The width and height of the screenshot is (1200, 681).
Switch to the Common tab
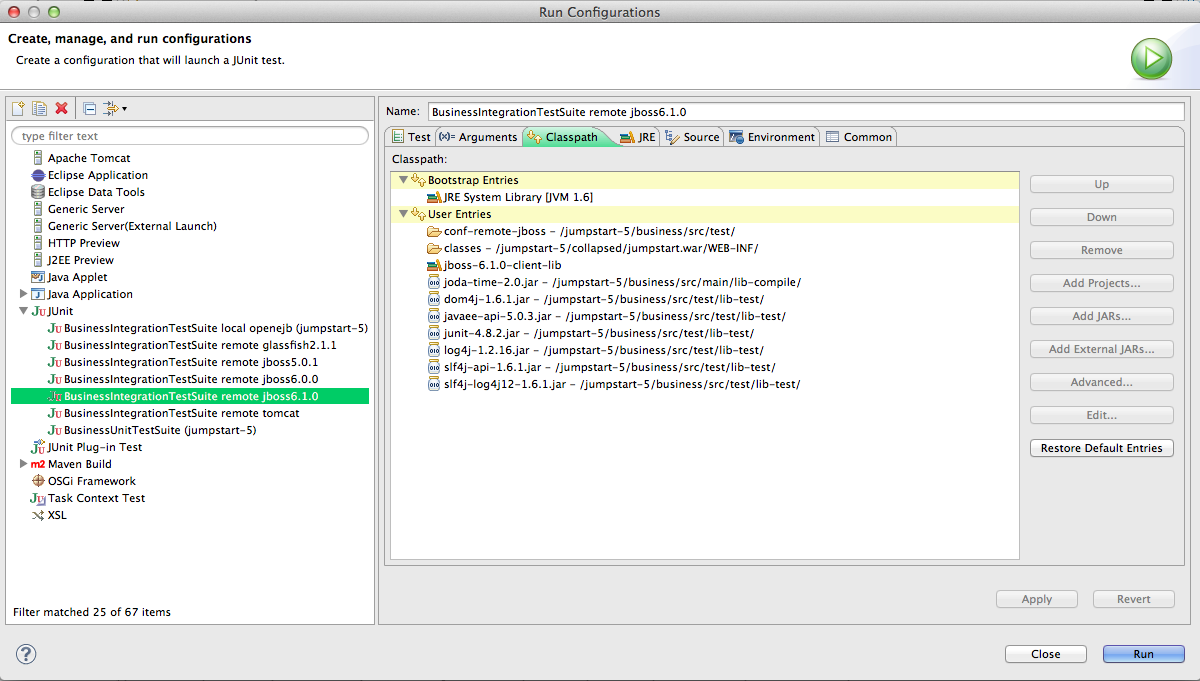pos(859,137)
